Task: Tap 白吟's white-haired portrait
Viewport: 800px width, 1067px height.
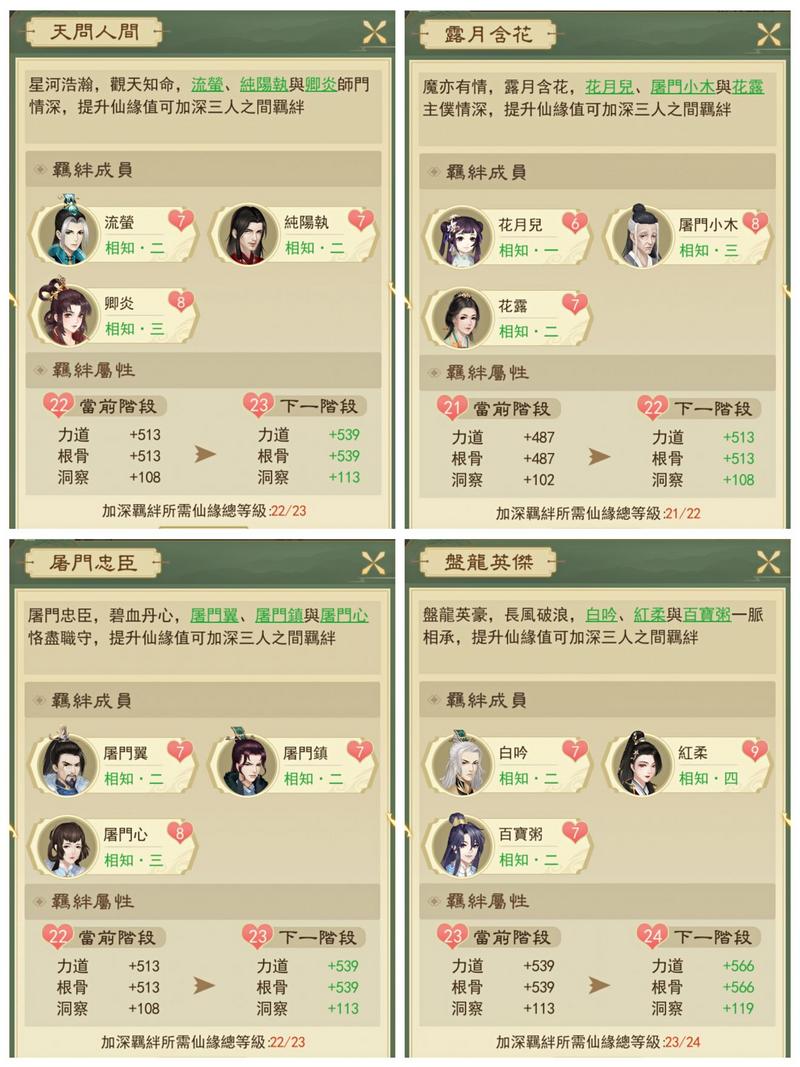Action: pos(458,764)
